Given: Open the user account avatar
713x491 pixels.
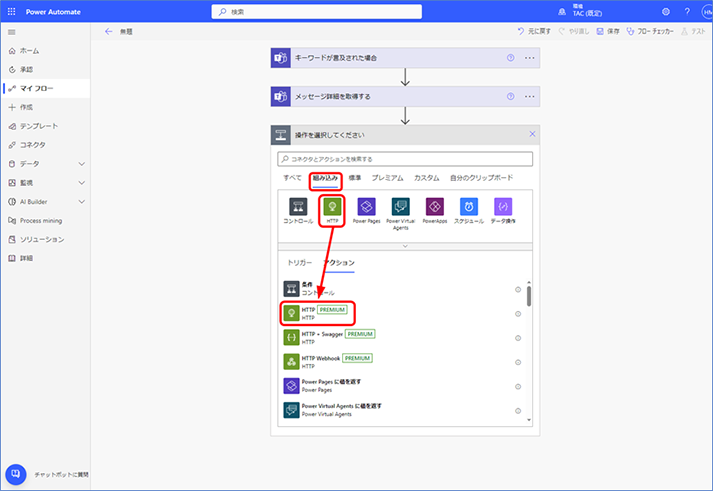Looking at the screenshot, I should coord(707,12).
